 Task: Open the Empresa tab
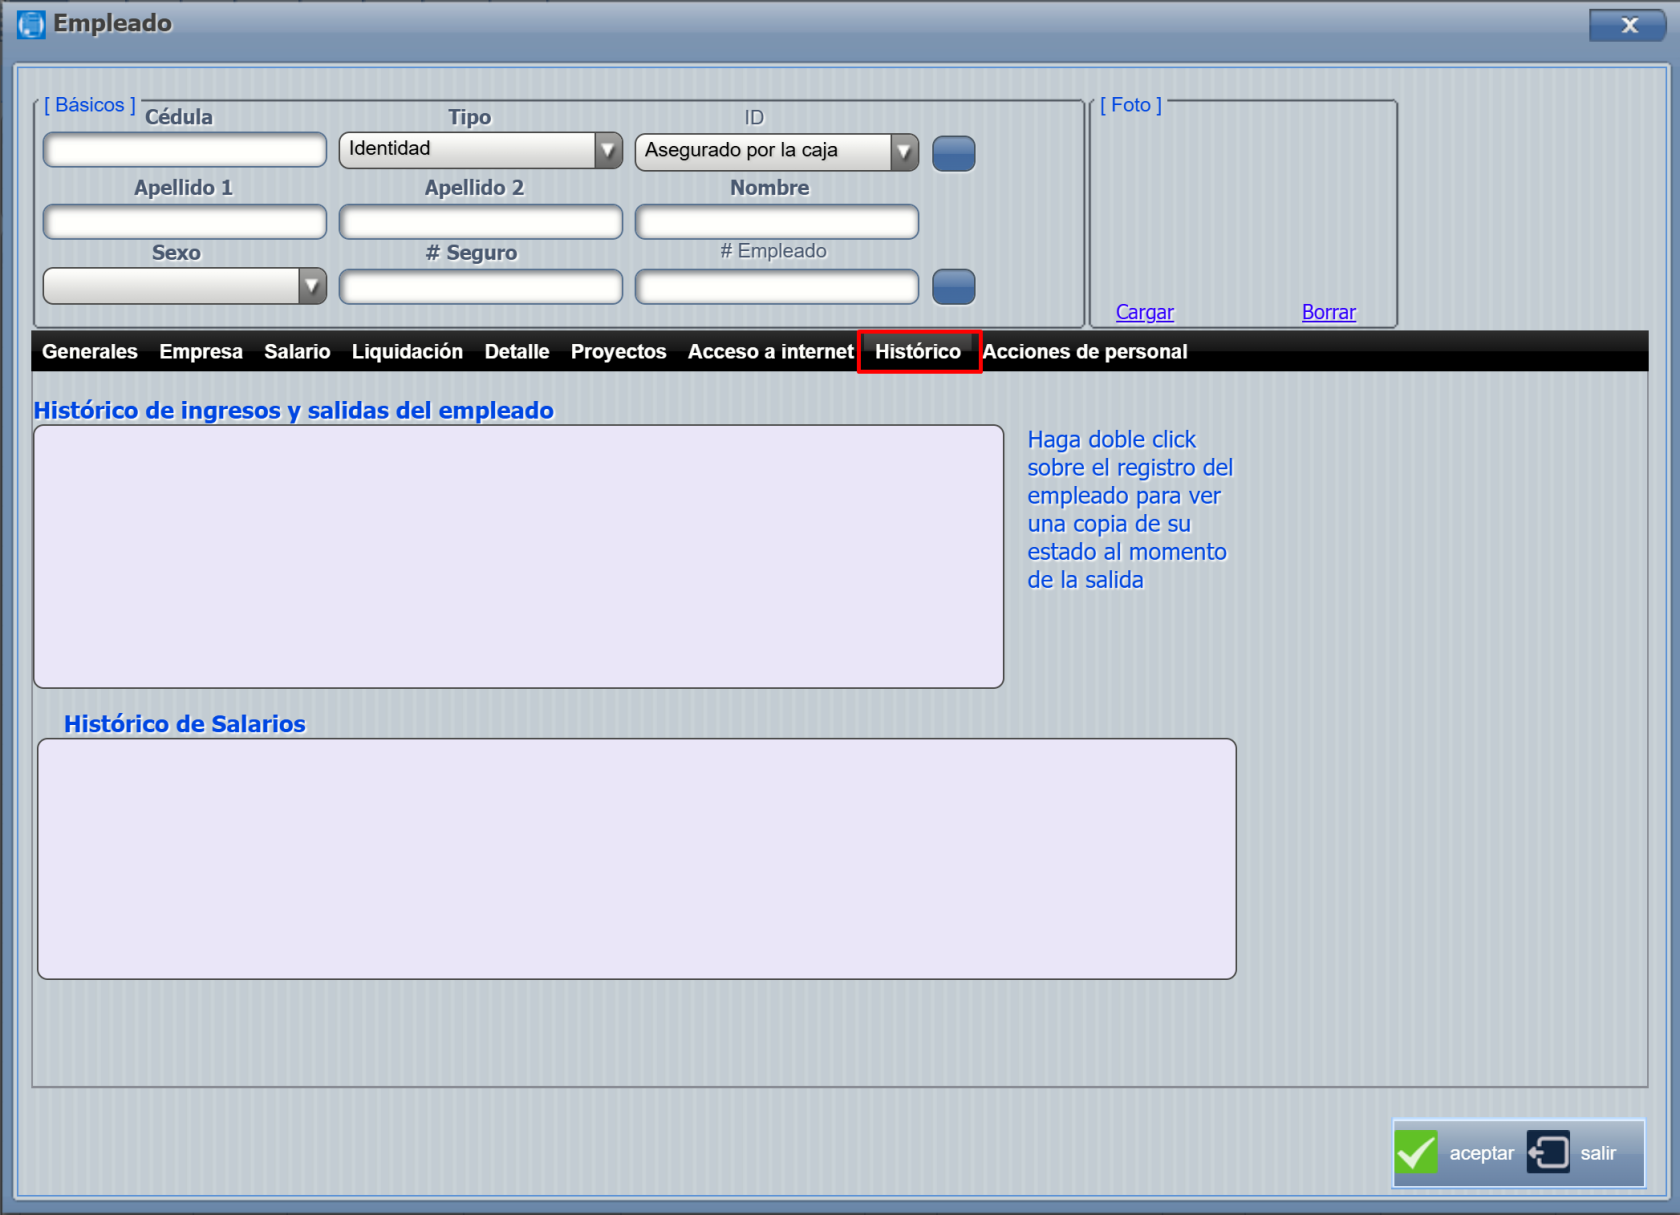[x=201, y=351]
